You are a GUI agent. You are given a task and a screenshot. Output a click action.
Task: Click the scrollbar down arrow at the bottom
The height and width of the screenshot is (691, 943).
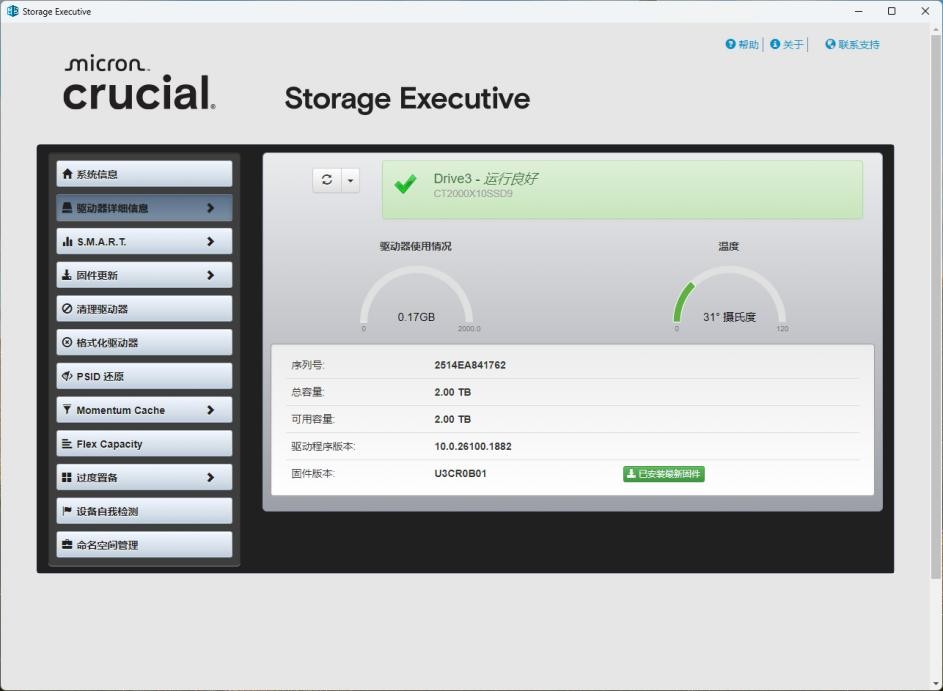(936, 684)
